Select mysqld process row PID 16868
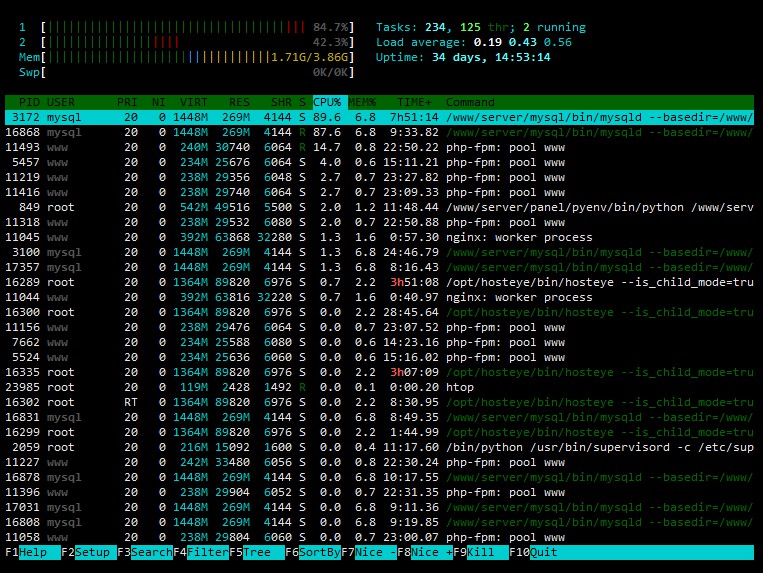The image size is (763, 573). coord(379,132)
